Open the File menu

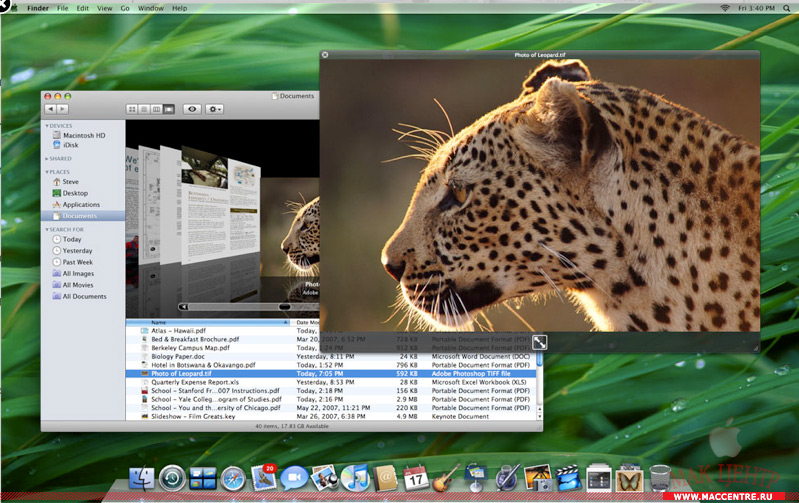click(63, 8)
